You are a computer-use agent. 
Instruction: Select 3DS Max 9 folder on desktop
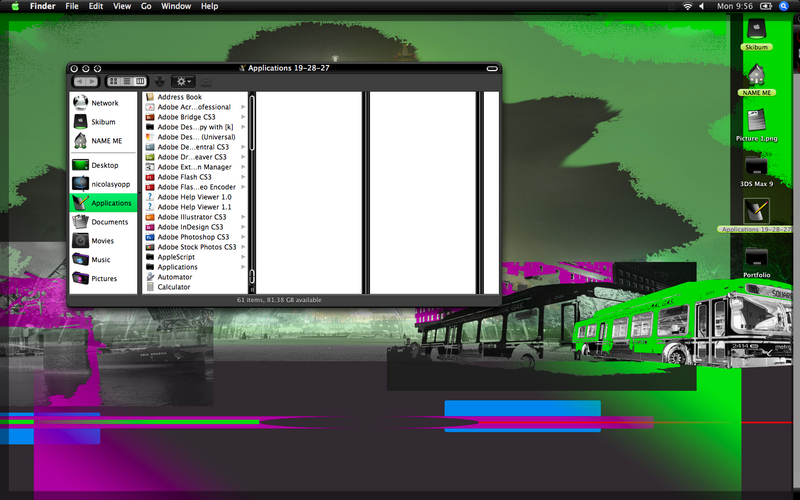[756, 170]
